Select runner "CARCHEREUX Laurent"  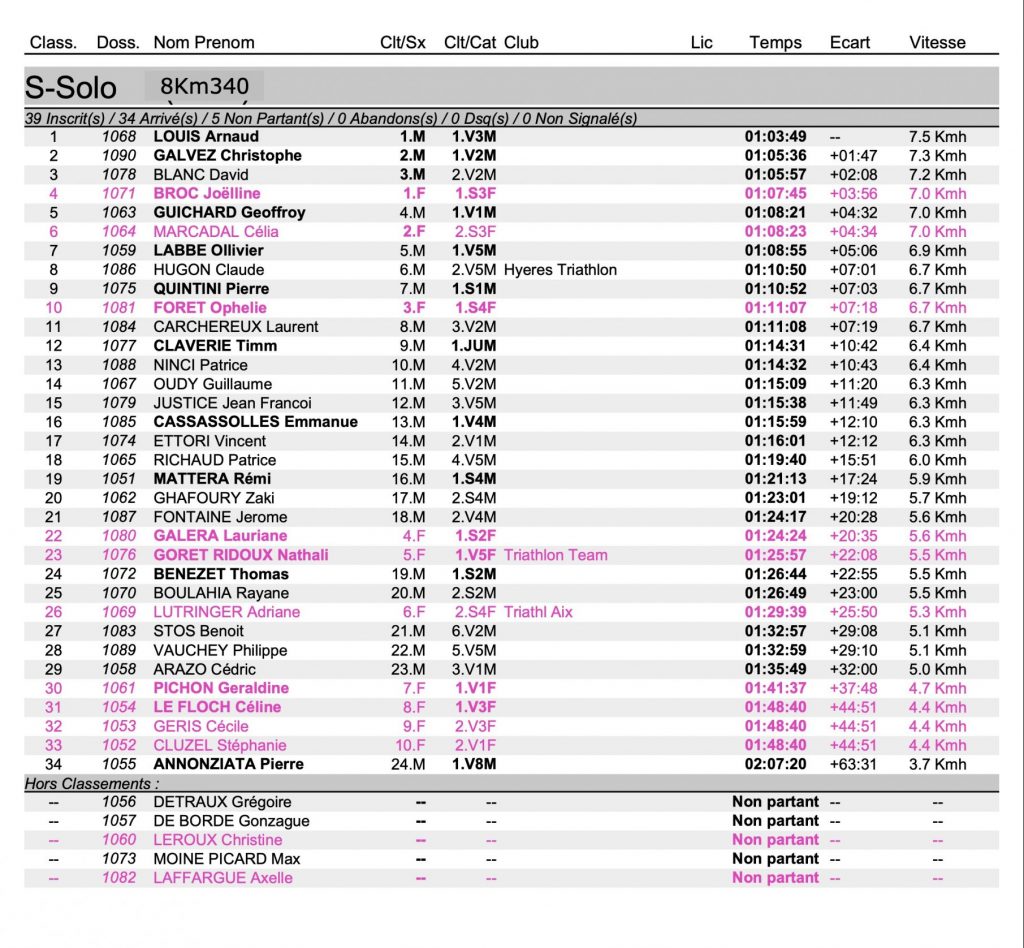click(x=236, y=326)
